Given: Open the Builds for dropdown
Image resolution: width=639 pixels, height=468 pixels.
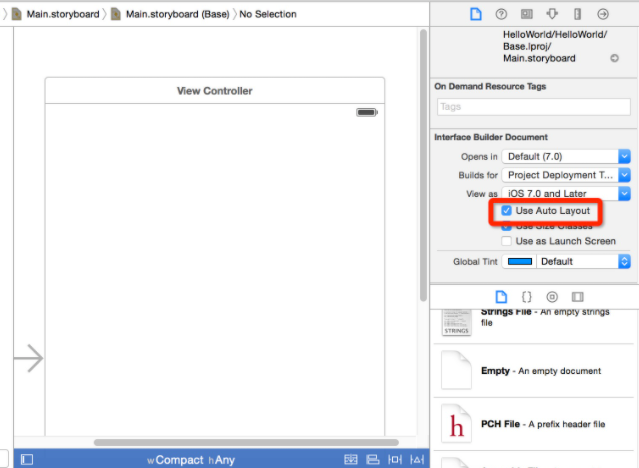Looking at the screenshot, I should tap(566, 175).
